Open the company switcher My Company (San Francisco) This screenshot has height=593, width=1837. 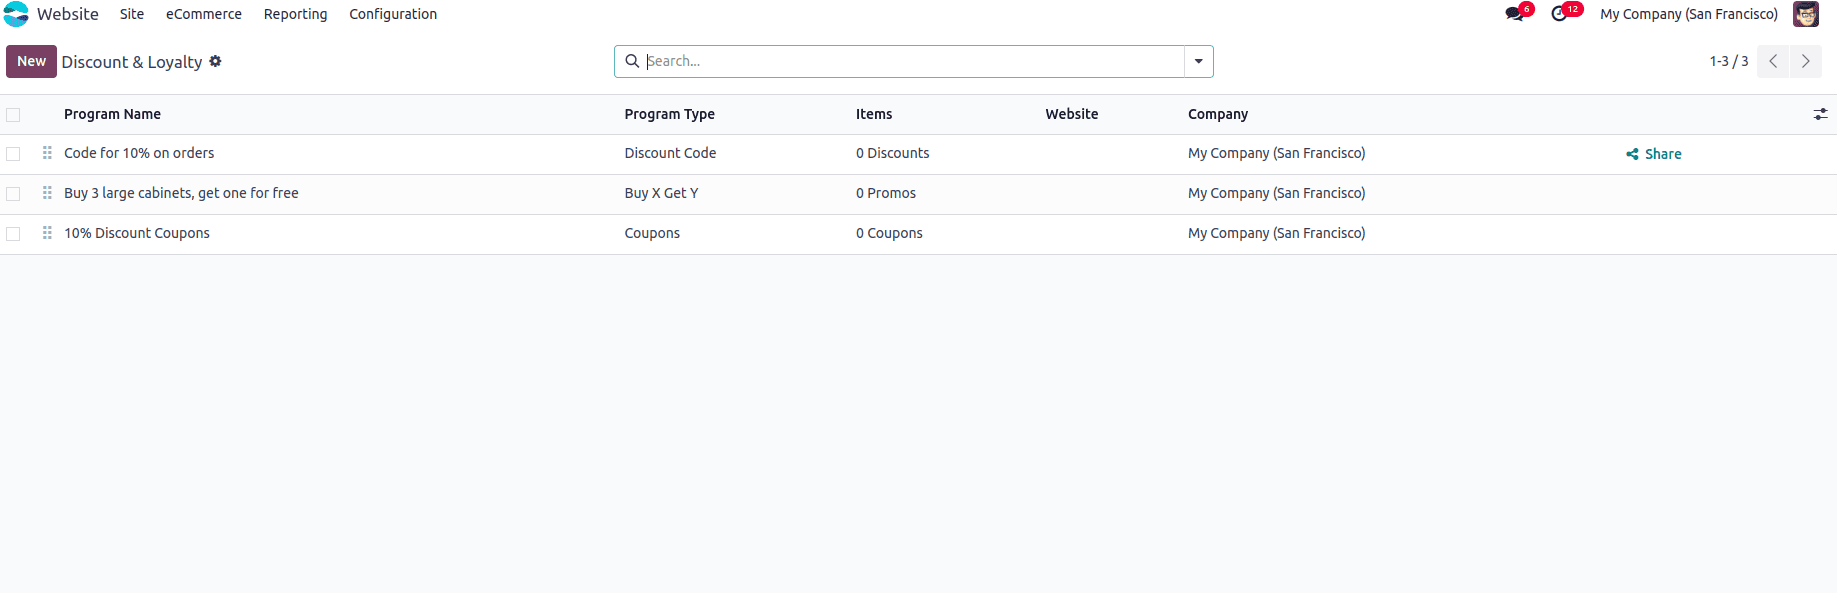tap(1689, 14)
